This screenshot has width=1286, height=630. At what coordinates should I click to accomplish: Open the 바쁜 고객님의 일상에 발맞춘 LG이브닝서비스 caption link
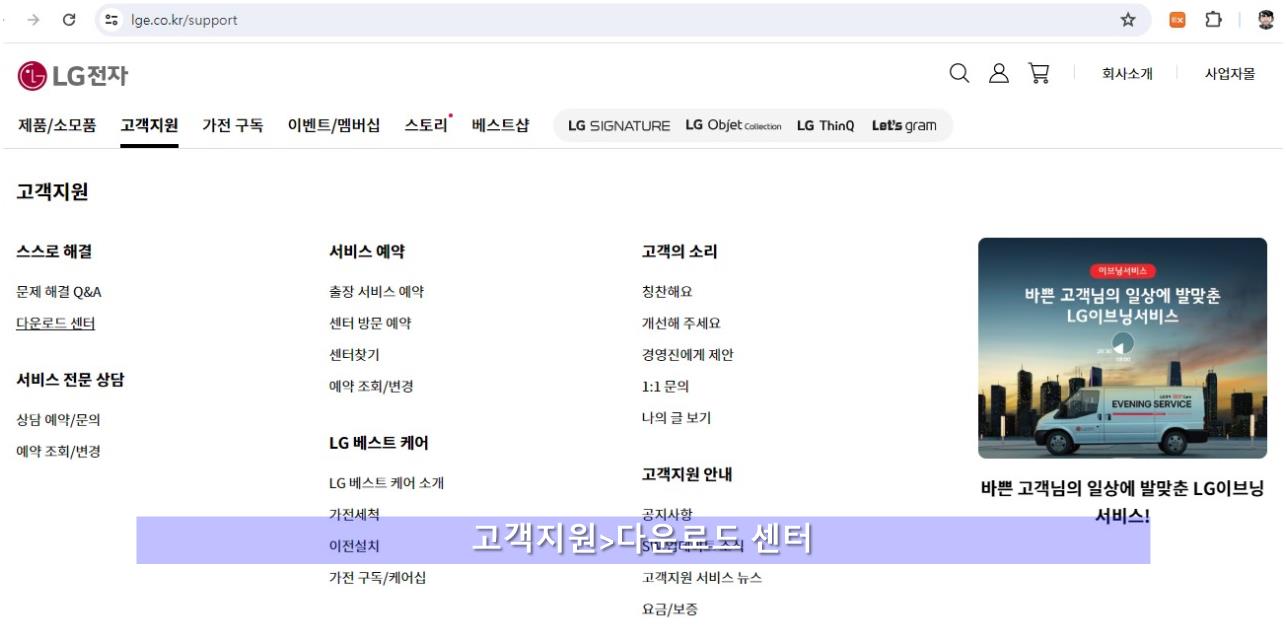tap(1122, 502)
